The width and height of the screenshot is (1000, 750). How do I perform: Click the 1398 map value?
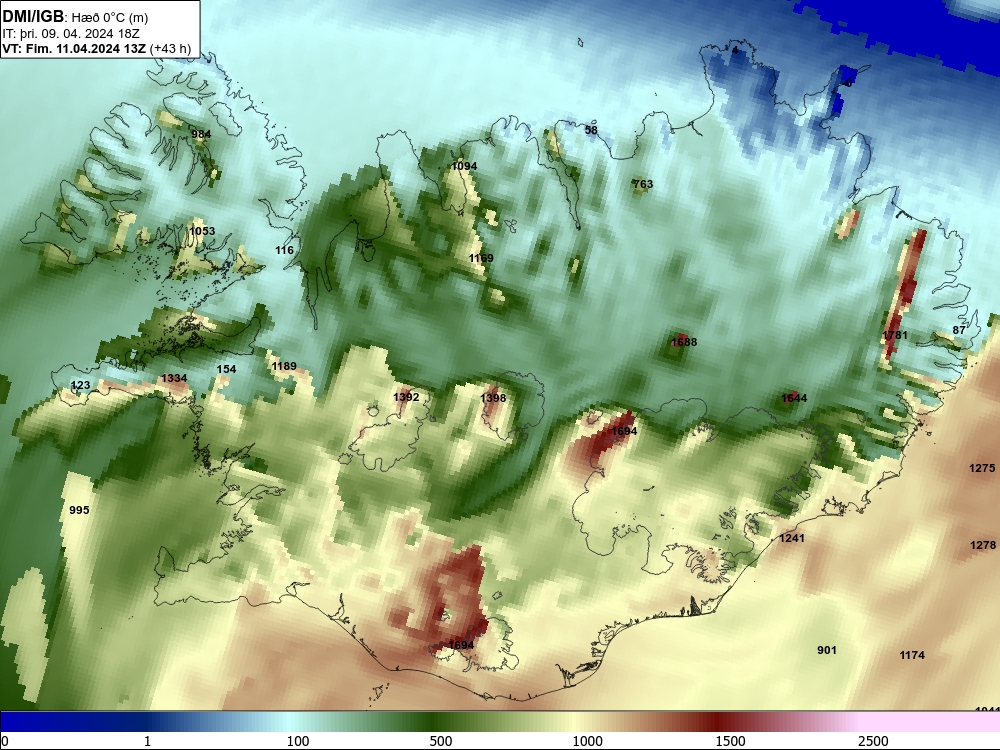(493, 398)
